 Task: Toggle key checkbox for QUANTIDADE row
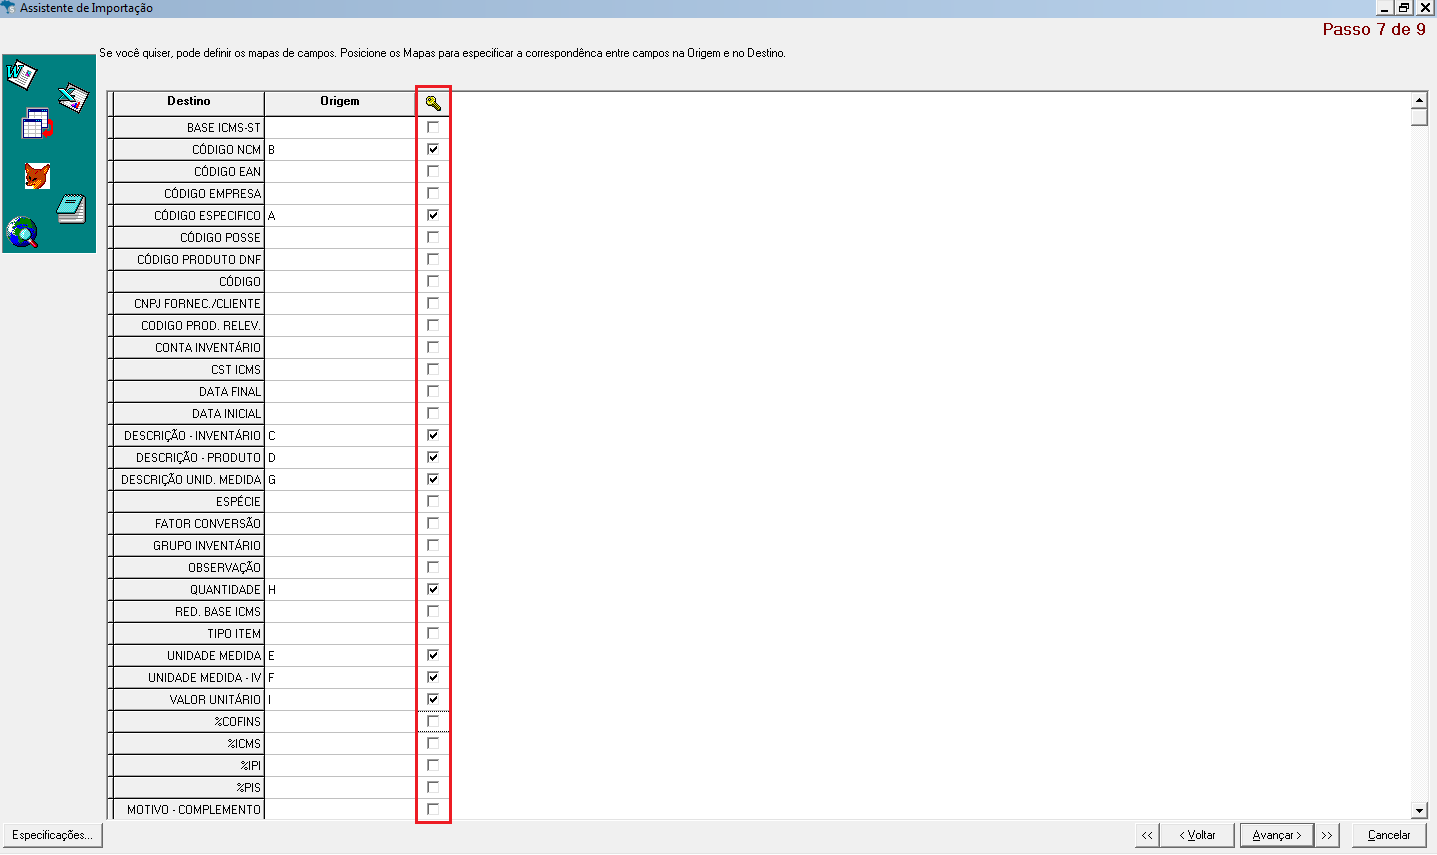433,589
